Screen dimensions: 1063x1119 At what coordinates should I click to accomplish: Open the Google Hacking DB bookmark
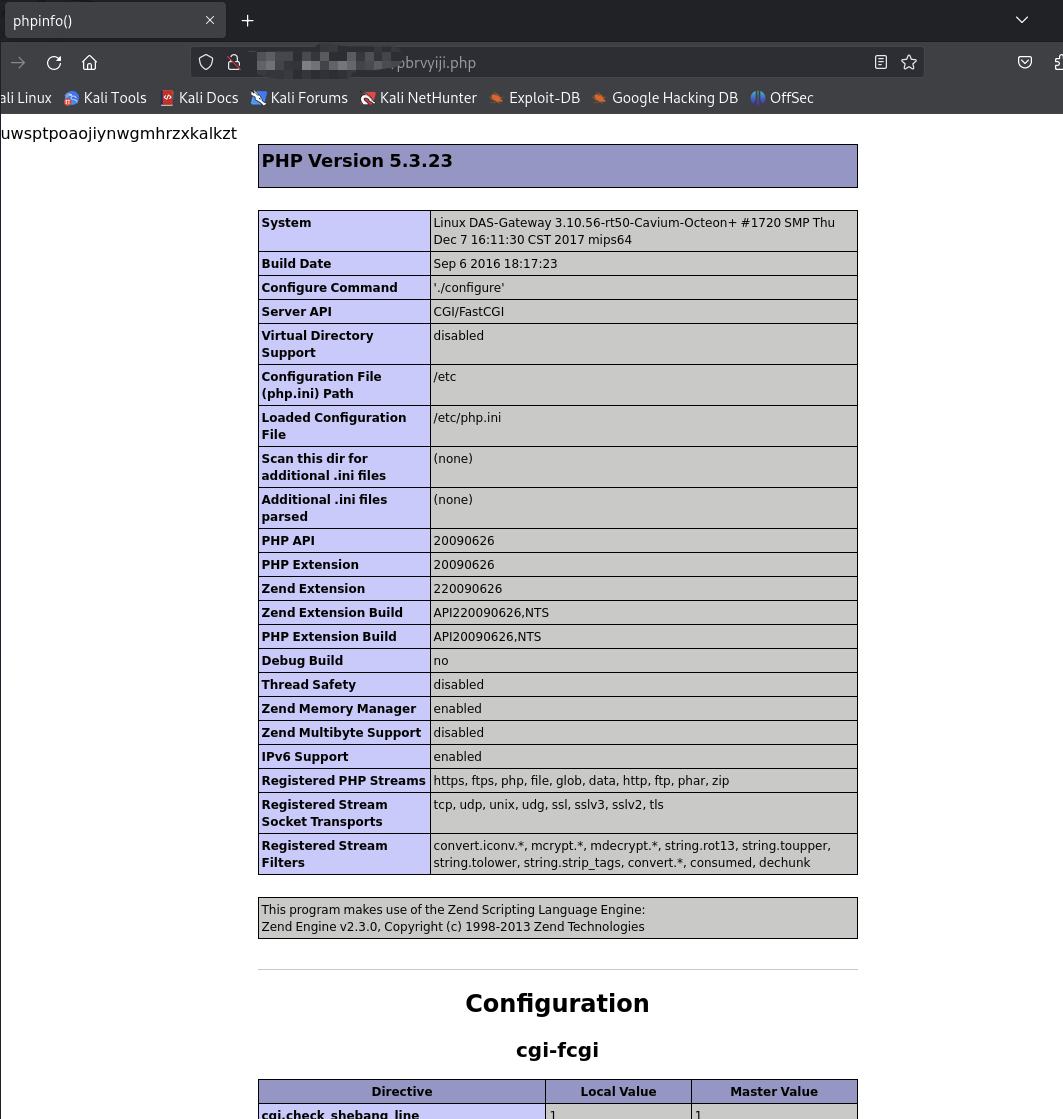tap(666, 98)
